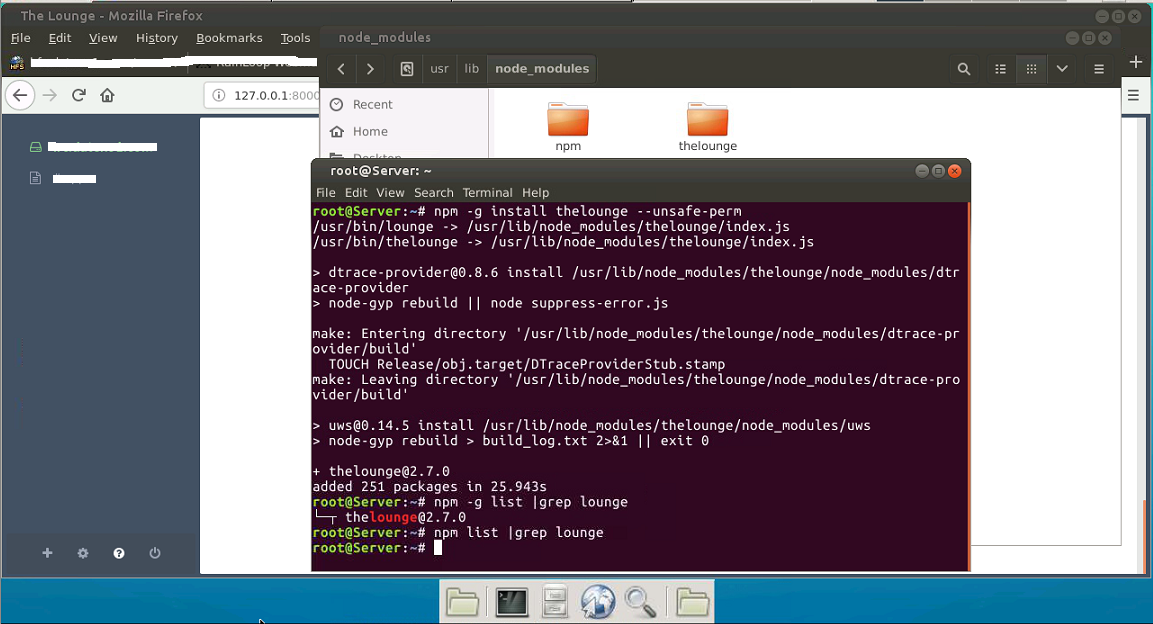
Task: Go to Firefox home page icon
Action: (107, 96)
